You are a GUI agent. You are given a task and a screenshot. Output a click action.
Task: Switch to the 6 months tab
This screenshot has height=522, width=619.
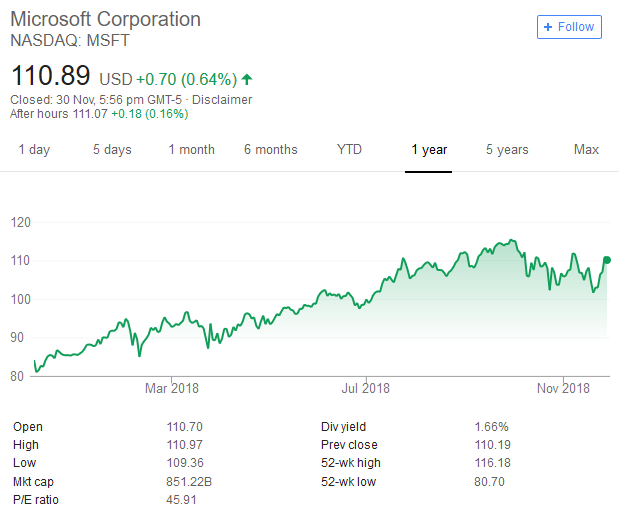[x=270, y=150]
